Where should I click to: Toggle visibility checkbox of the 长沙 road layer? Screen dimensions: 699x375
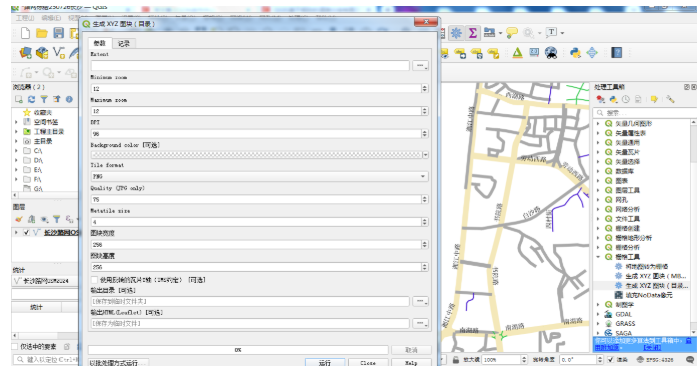coord(26,232)
